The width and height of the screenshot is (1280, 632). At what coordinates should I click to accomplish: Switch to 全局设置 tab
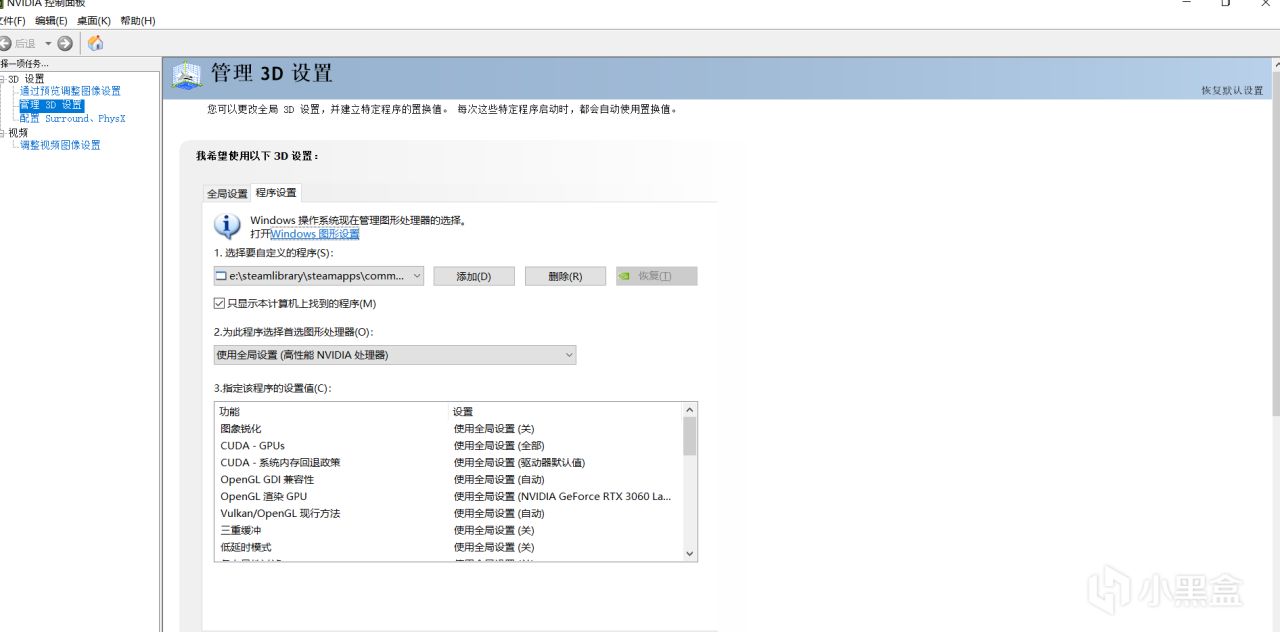pos(227,193)
